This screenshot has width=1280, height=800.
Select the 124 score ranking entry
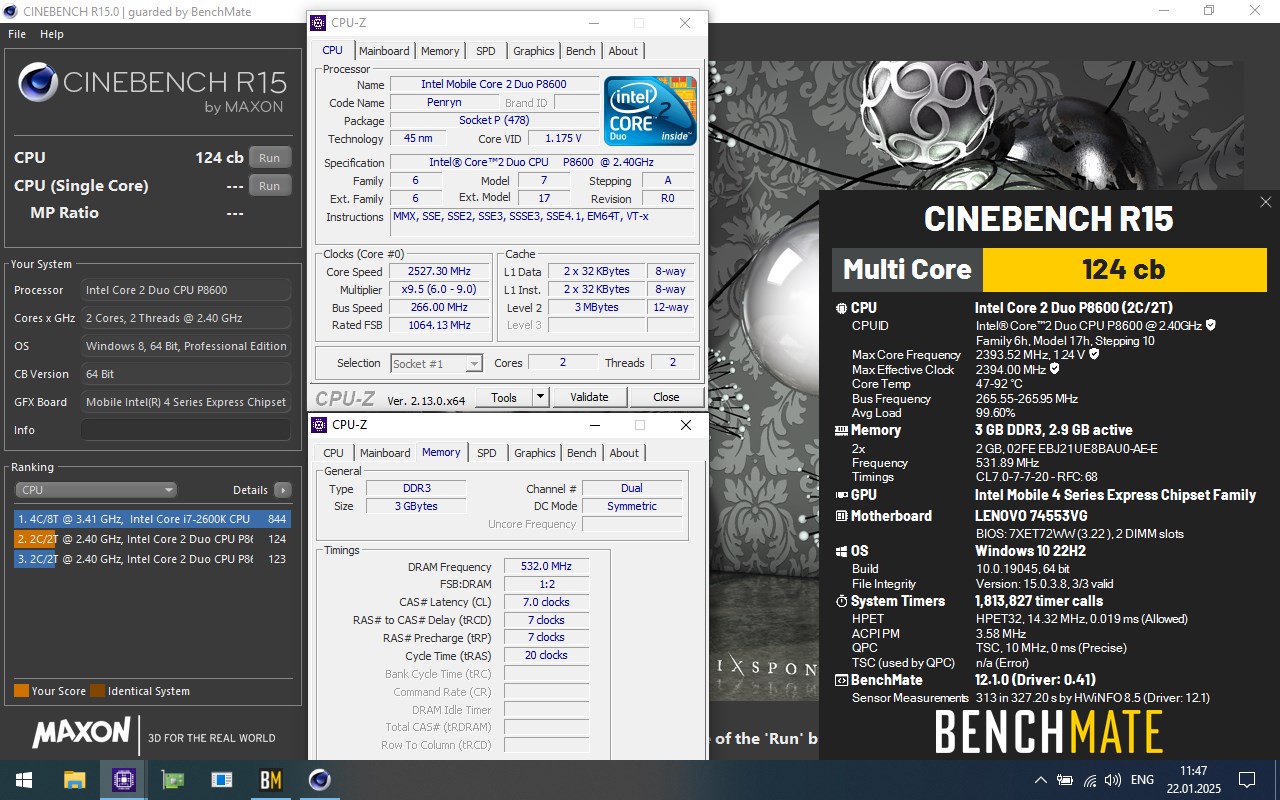152,539
